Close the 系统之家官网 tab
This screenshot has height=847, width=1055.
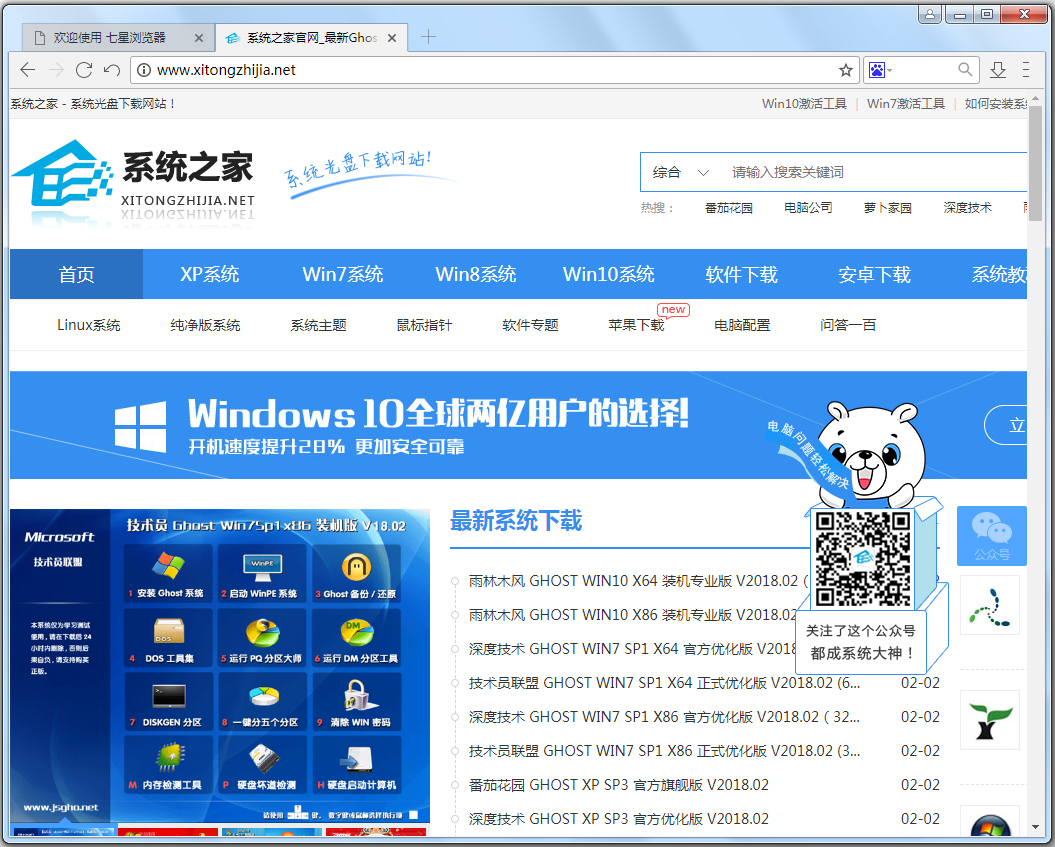pyautogui.click(x=393, y=38)
